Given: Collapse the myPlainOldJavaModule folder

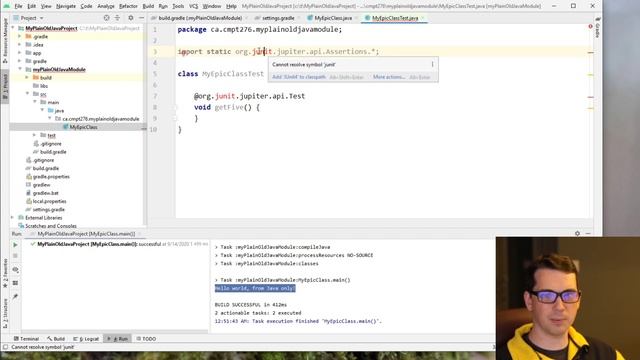Looking at the screenshot, I should (x=20, y=69).
